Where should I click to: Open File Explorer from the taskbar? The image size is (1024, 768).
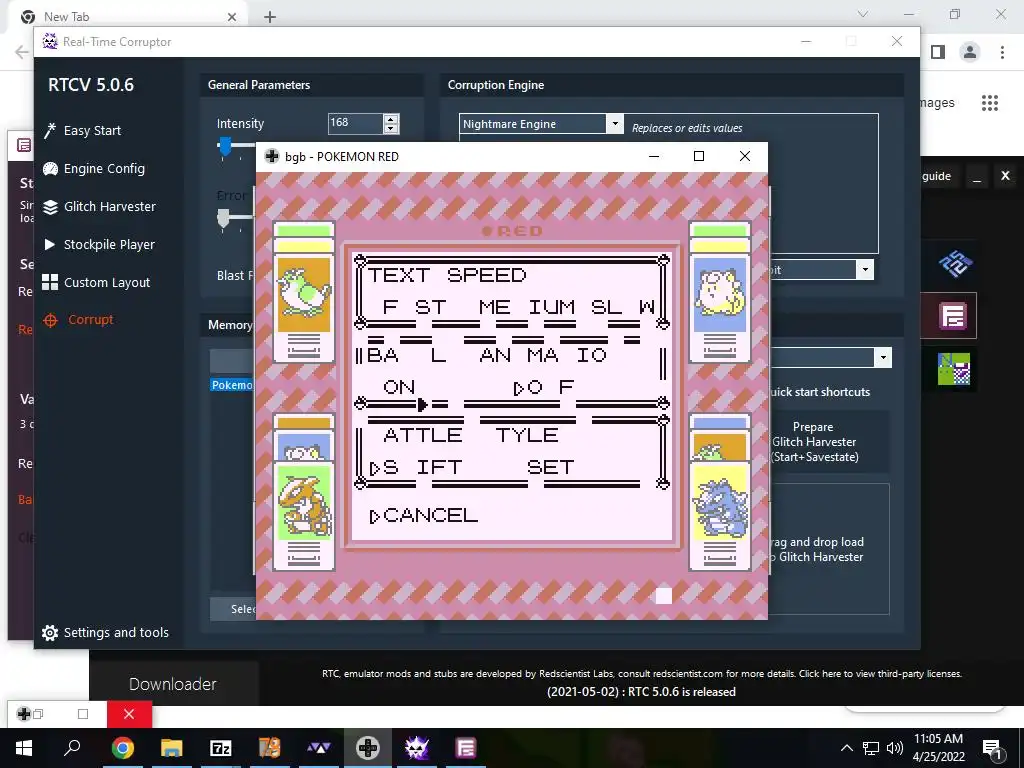172,748
